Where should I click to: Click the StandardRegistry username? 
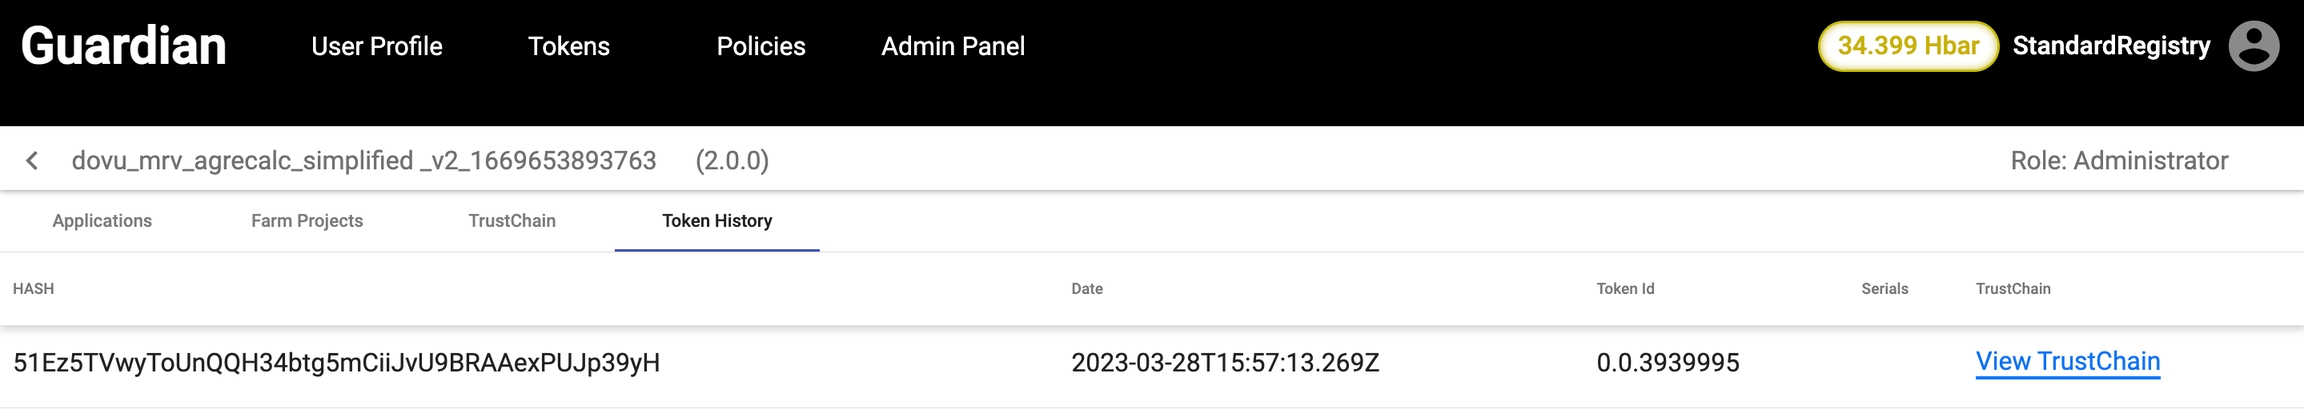tap(2111, 46)
